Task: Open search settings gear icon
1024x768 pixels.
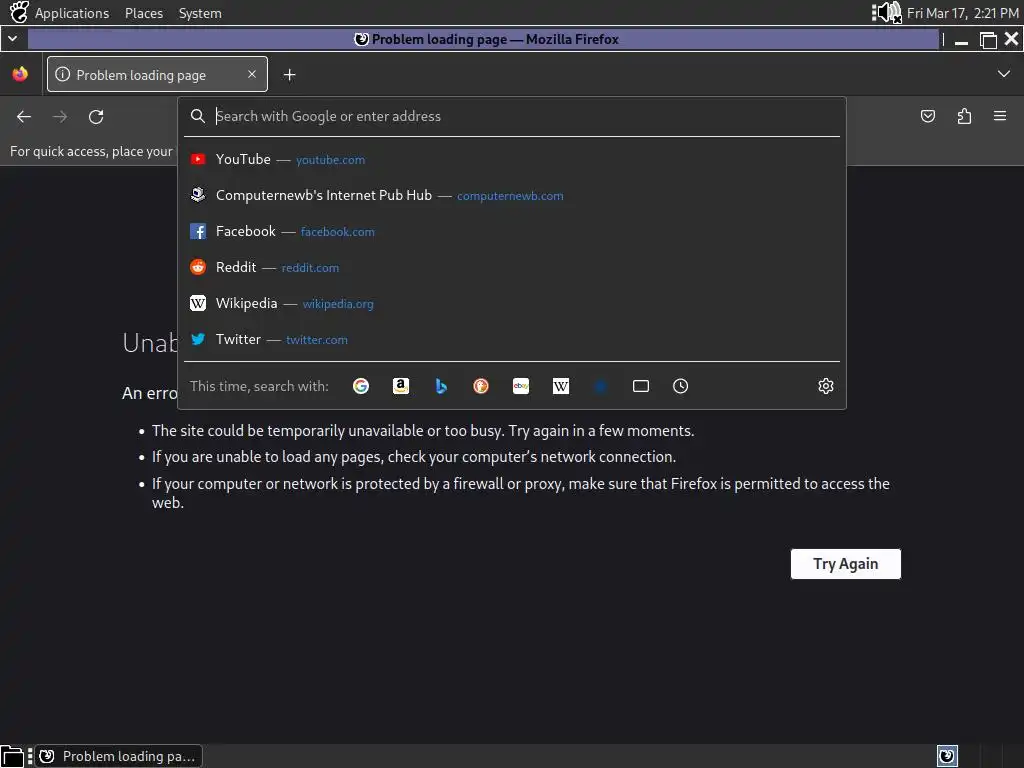Action: [825, 386]
